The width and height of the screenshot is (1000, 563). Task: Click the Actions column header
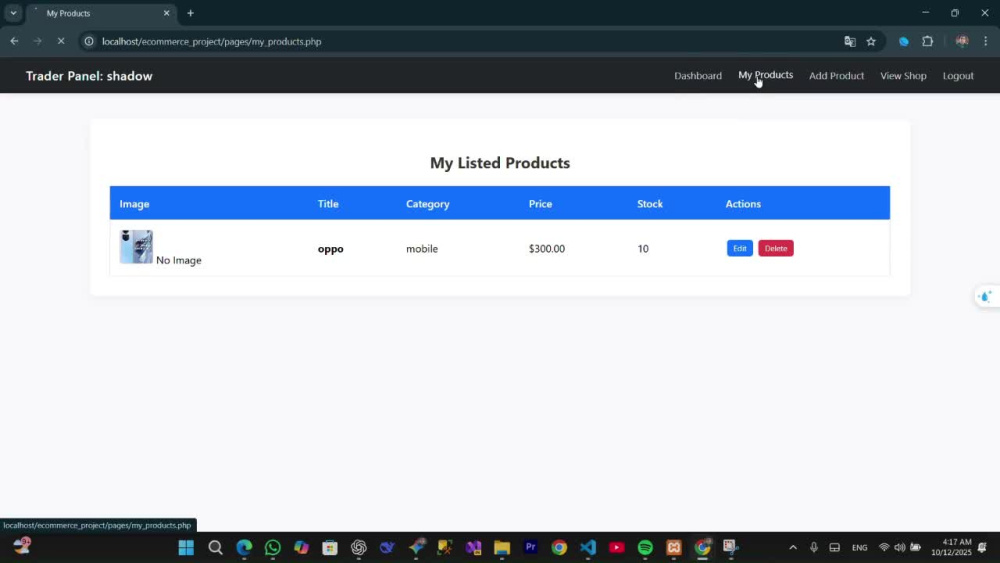click(x=743, y=204)
